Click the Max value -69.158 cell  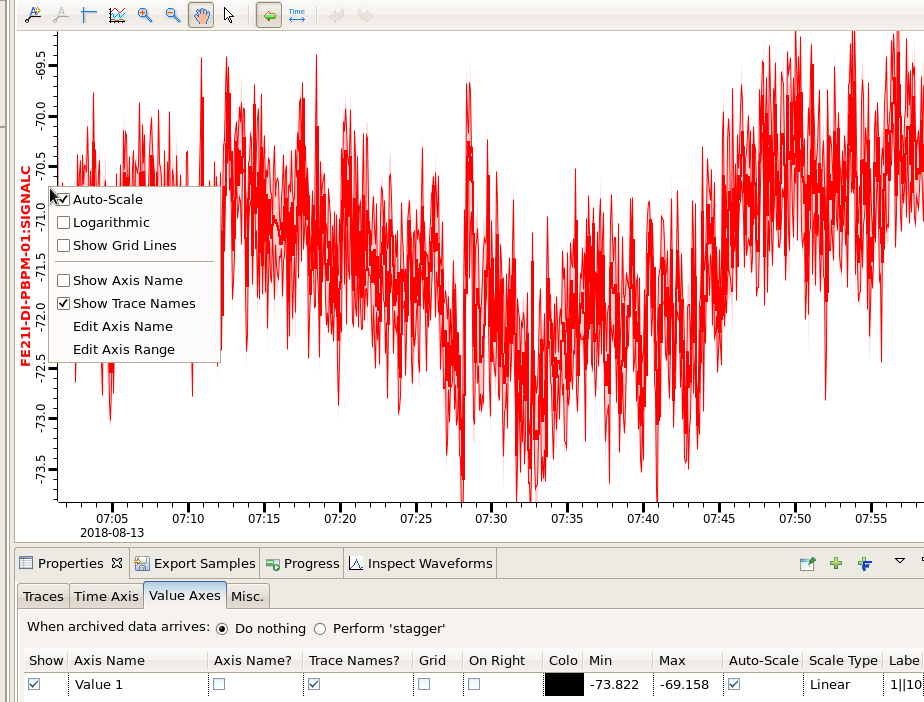pyautogui.click(x=688, y=684)
